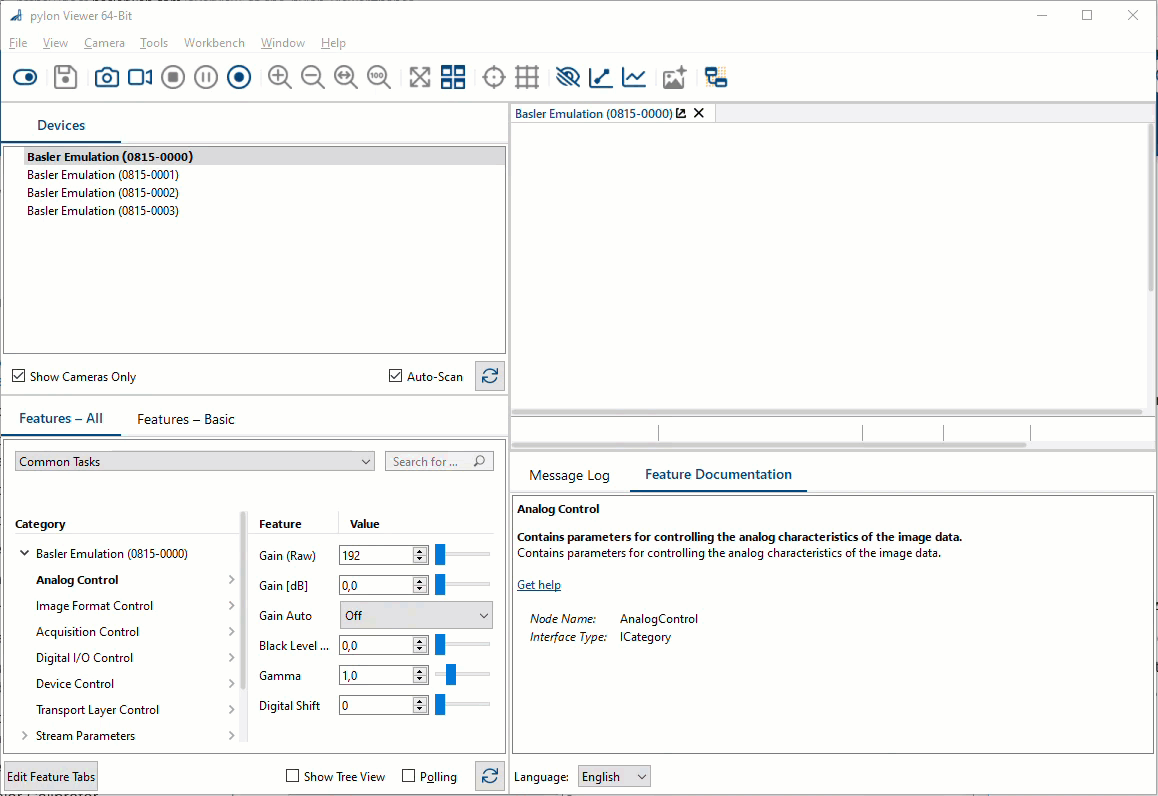Open the camera connection with the Open Device icon
This screenshot has width=1158, height=796.
[25, 76]
